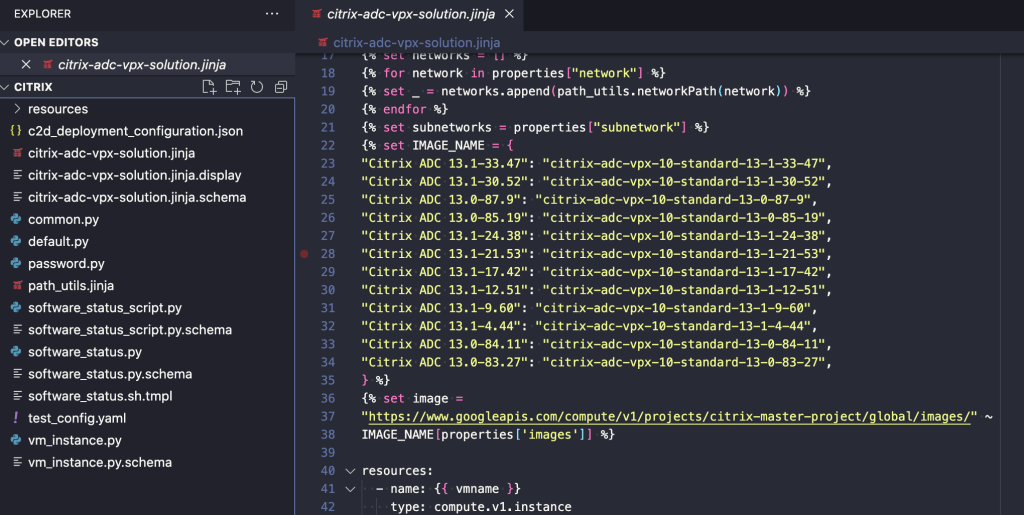Open password.py file
Viewport: 1024px width, 515px height.
66,264
